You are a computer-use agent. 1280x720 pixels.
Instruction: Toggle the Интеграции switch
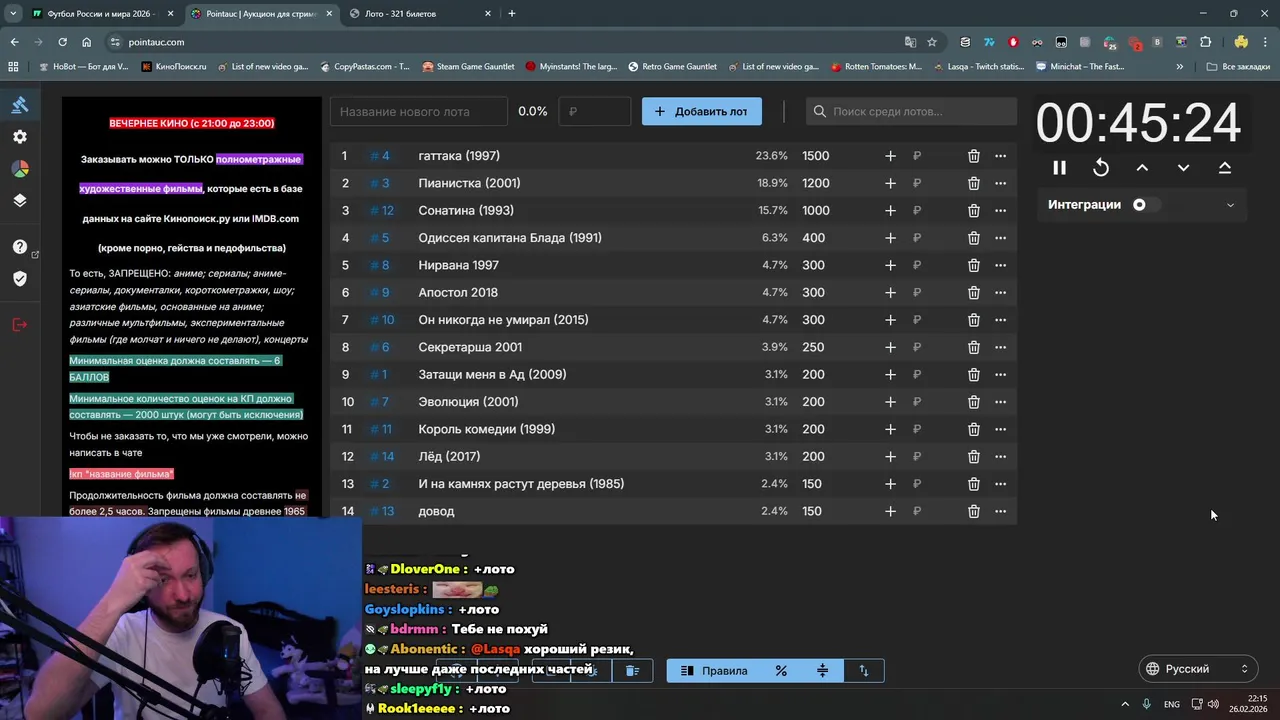coord(1146,205)
